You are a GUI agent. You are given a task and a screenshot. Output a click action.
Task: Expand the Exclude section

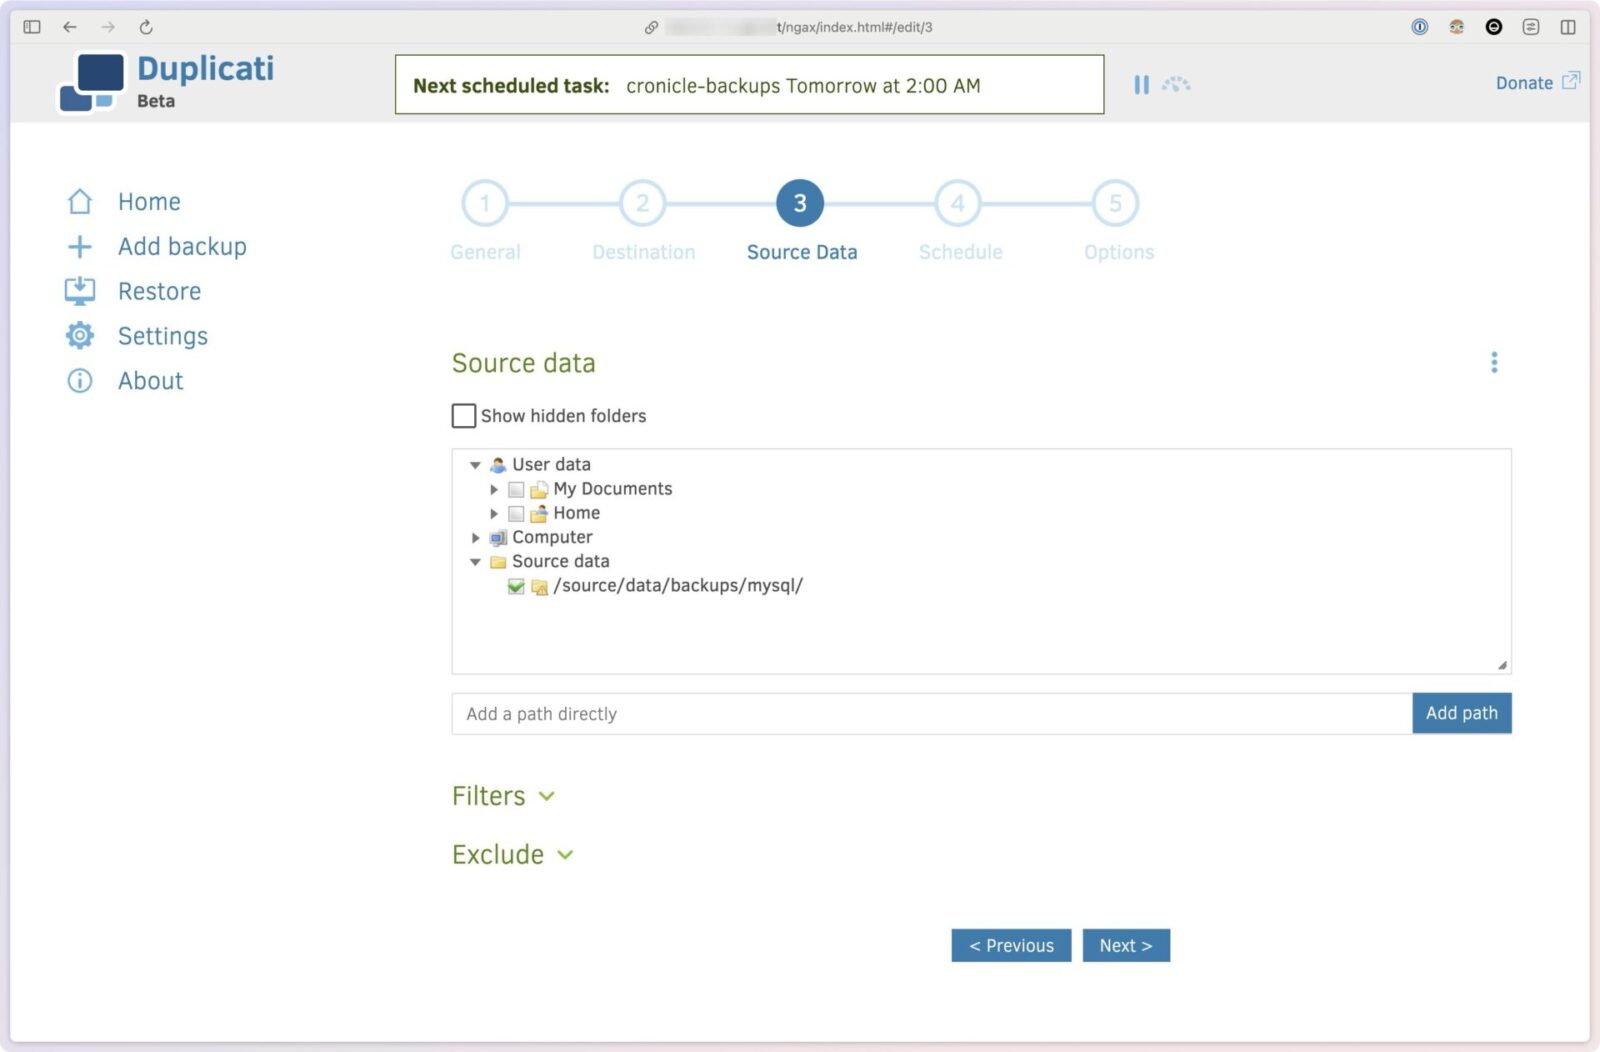tap(512, 855)
